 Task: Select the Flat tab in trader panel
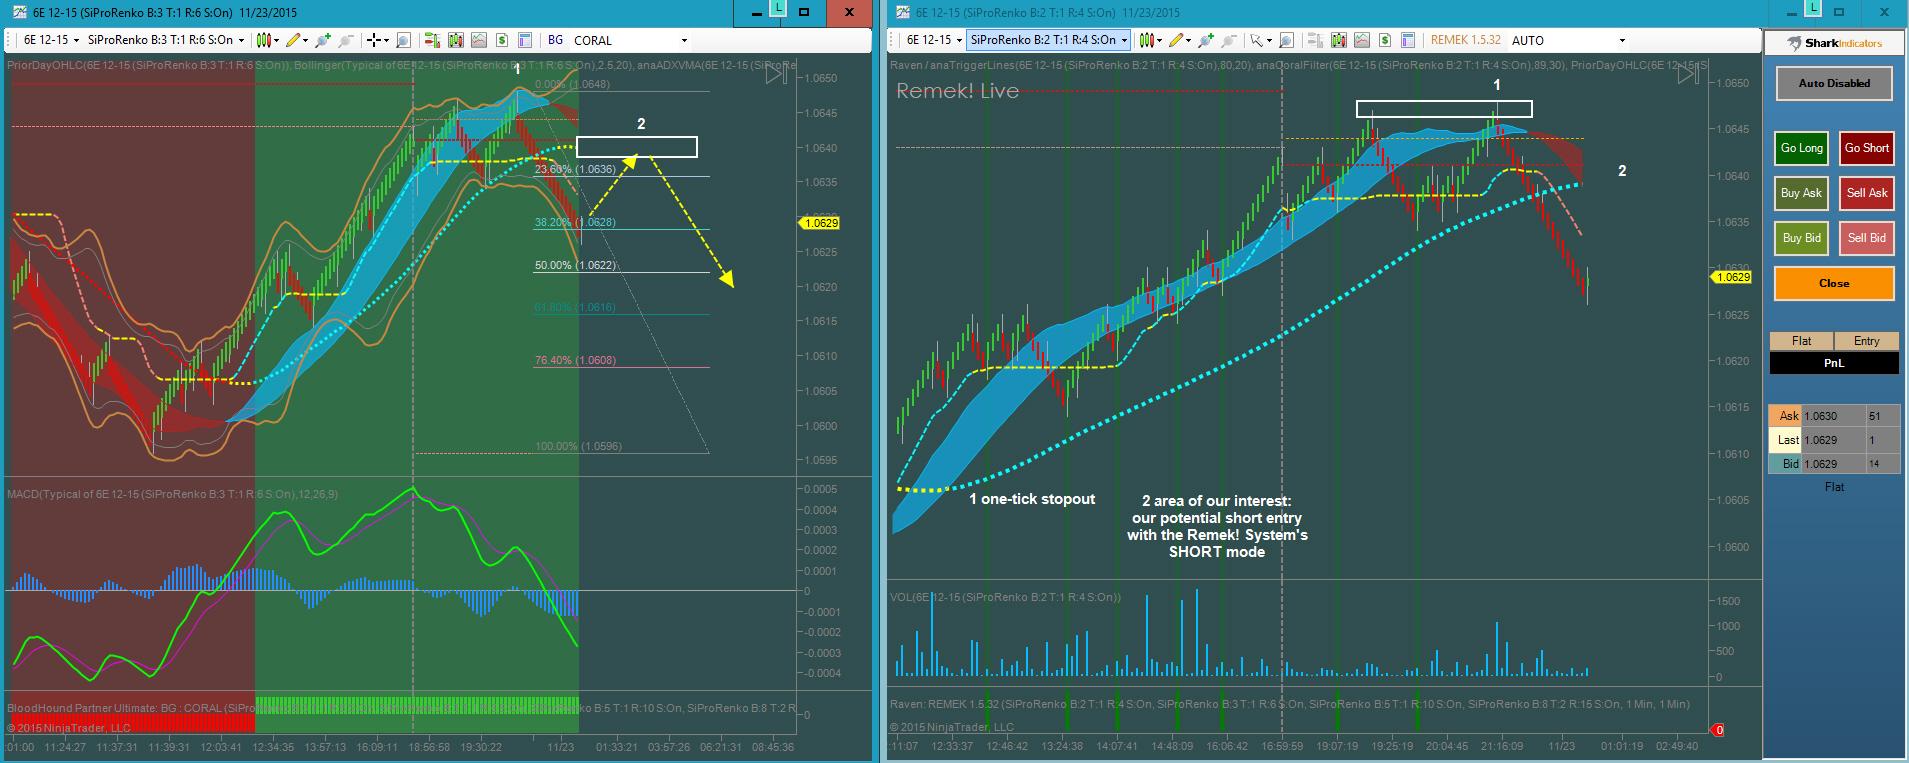[1802, 341]
